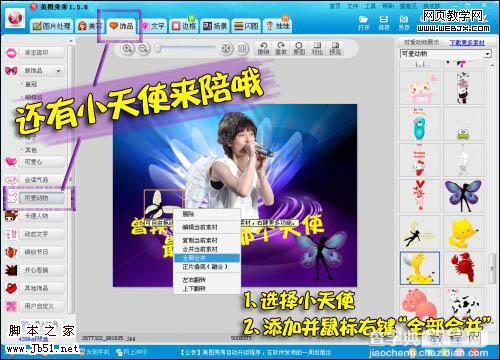Open the 会话气泡 category

tap(41, 180)
